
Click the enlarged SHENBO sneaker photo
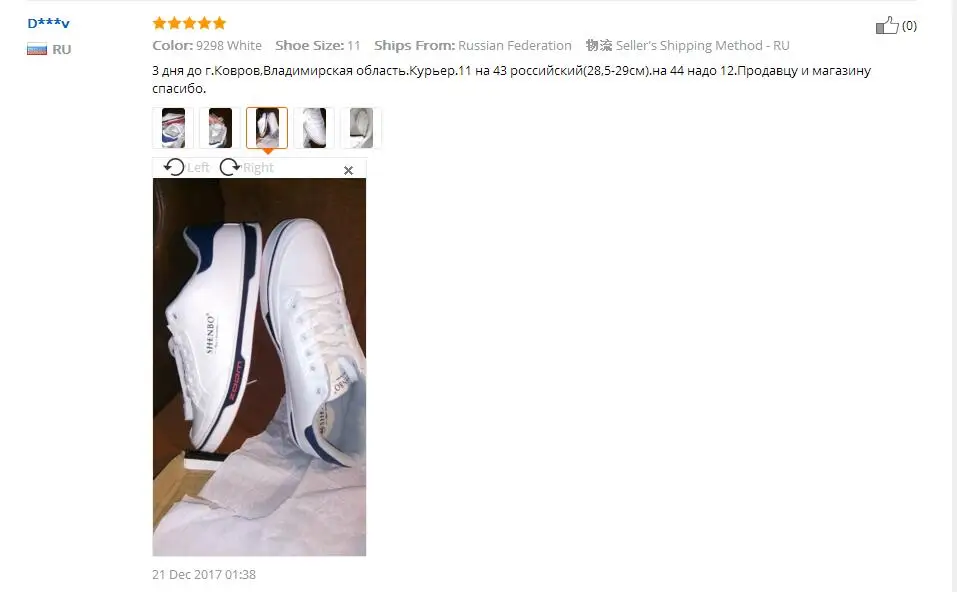[x=259, y=367]
